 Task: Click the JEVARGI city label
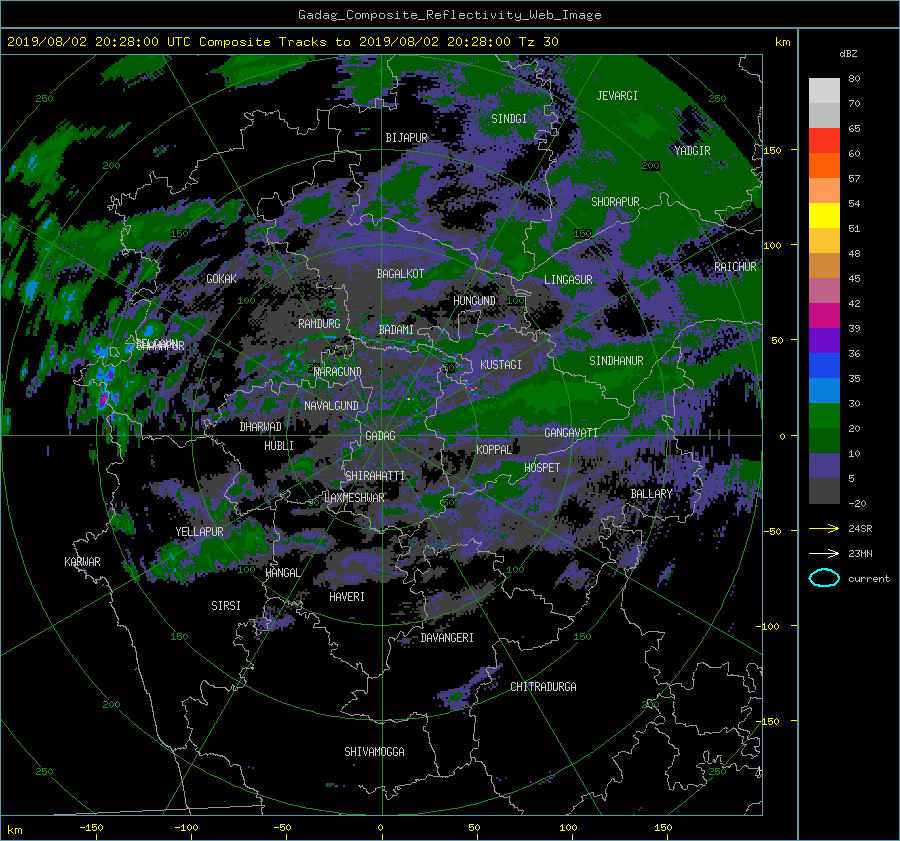[617, 96]
